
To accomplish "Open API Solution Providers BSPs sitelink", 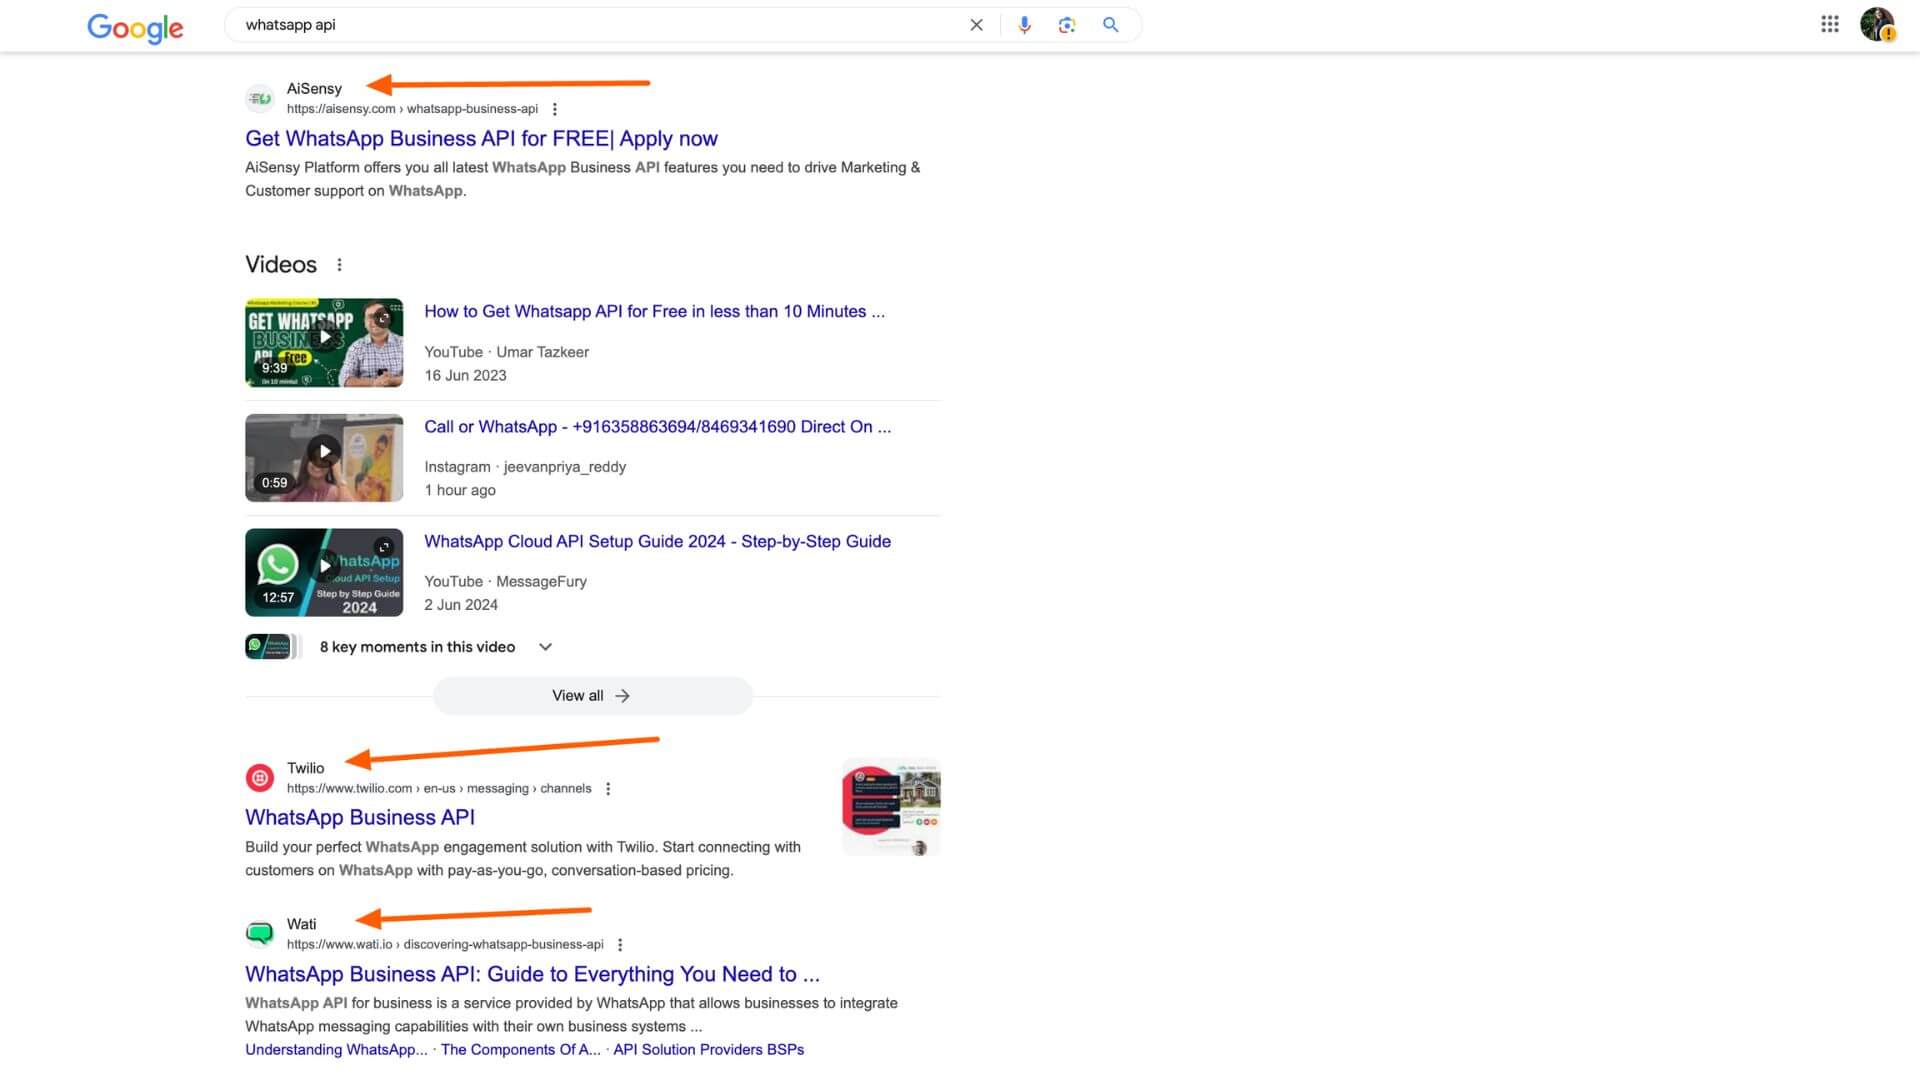I will 708,1050.
